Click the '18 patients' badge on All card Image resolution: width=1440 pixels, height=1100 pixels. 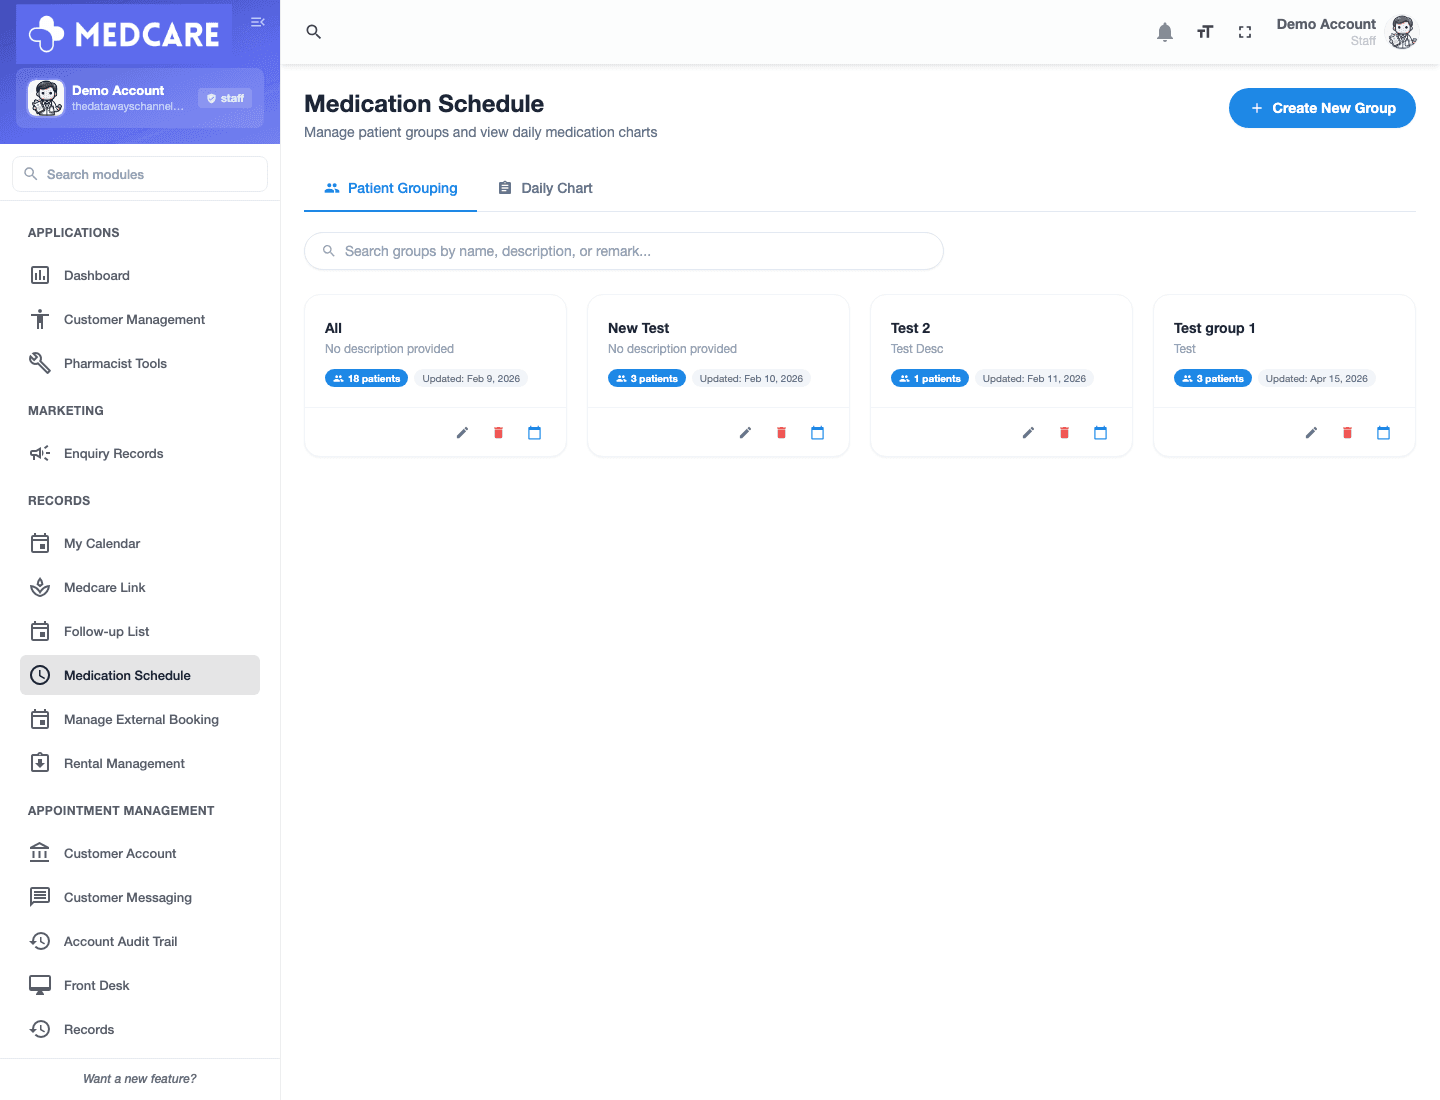click(x=366, y=378)
